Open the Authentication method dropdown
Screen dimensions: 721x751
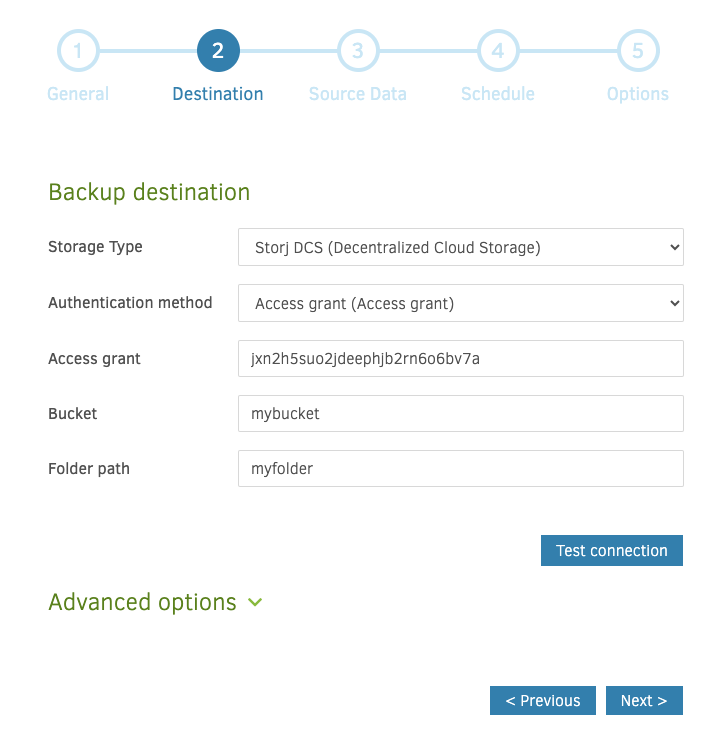[461, 303]
